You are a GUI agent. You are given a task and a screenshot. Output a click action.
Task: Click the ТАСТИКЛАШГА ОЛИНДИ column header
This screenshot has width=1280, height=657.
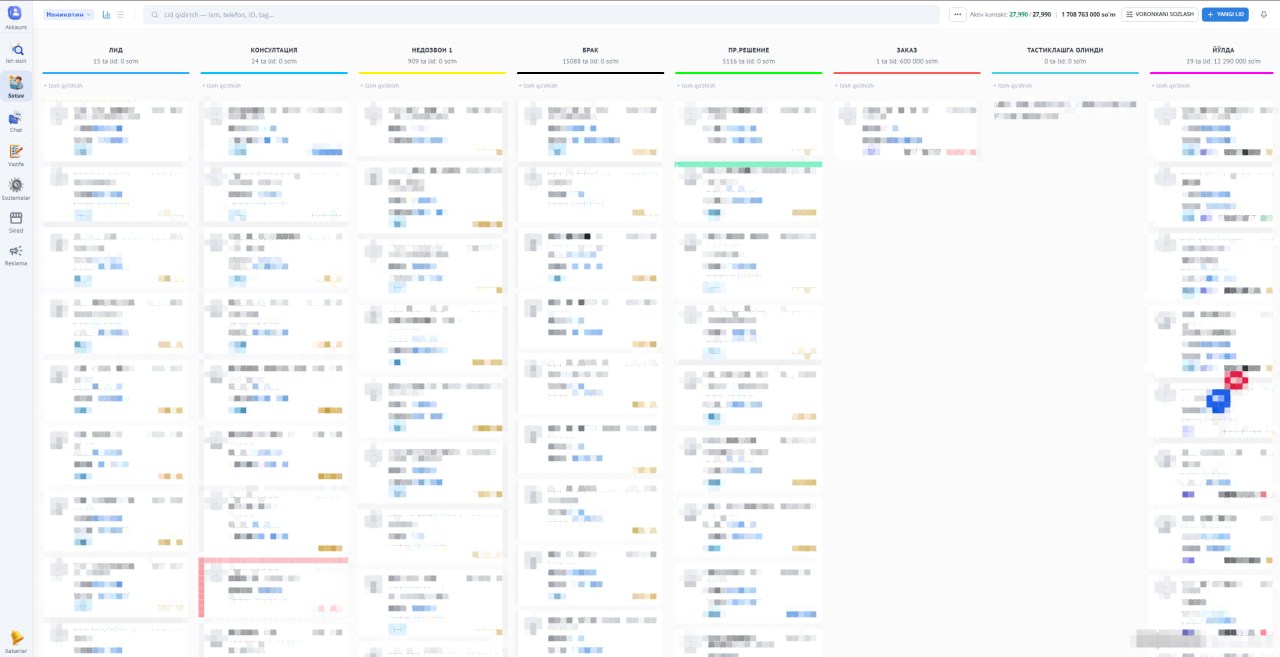[1065, 50]
